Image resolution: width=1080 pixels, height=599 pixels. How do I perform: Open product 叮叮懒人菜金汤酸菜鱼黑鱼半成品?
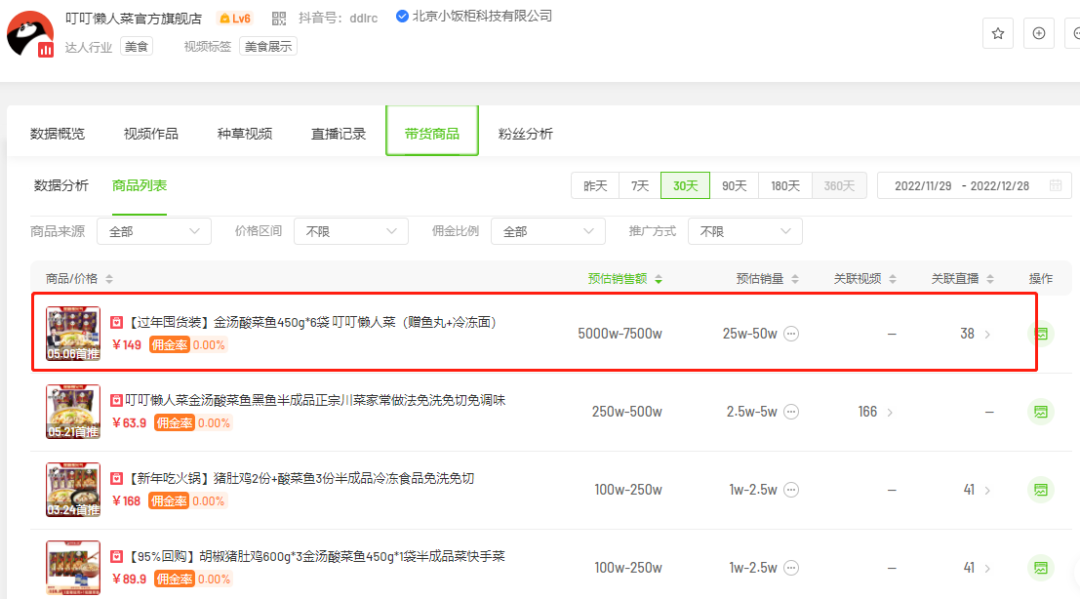click(315, 400)
